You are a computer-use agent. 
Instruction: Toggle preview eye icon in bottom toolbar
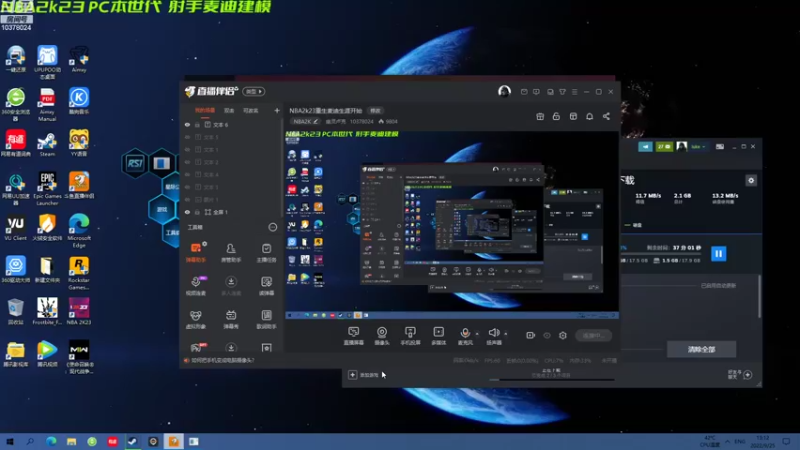coord(547,335)
